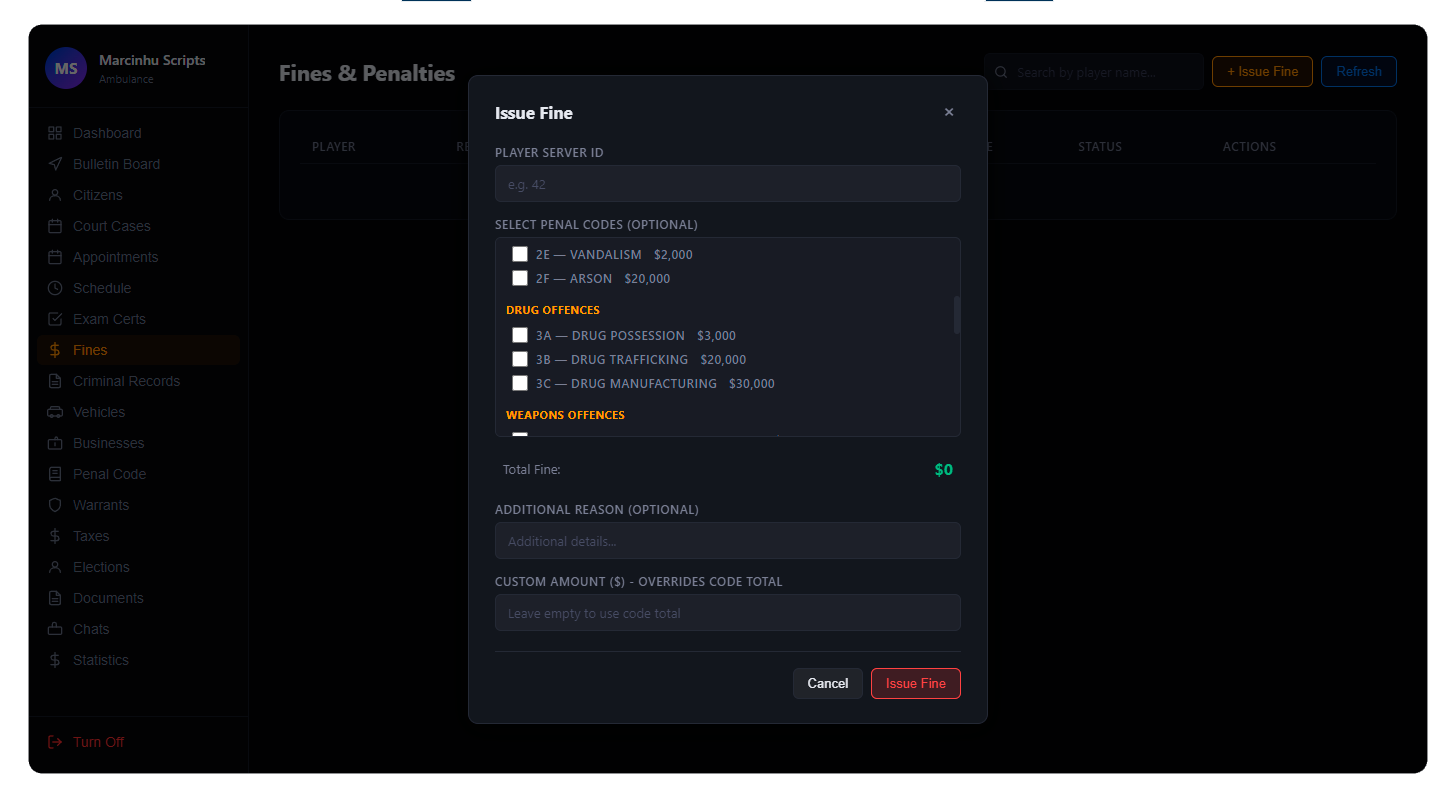This screenshot has height=788, width=1446.
Task: Open the Penal Code menu item
Action: point(109,474)
